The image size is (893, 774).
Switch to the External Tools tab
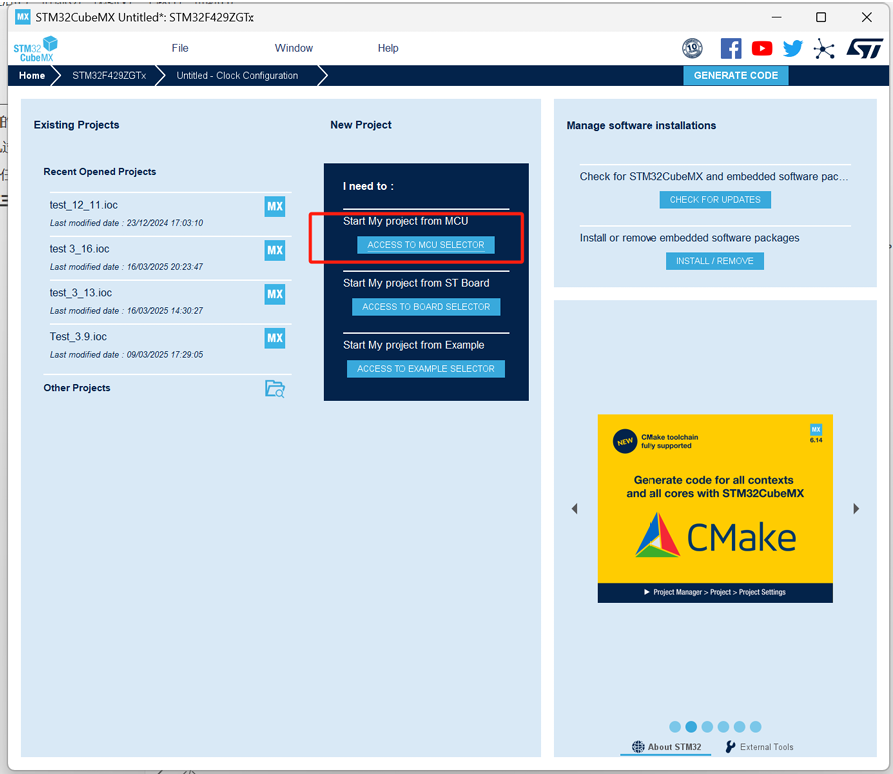click(759, 747)
